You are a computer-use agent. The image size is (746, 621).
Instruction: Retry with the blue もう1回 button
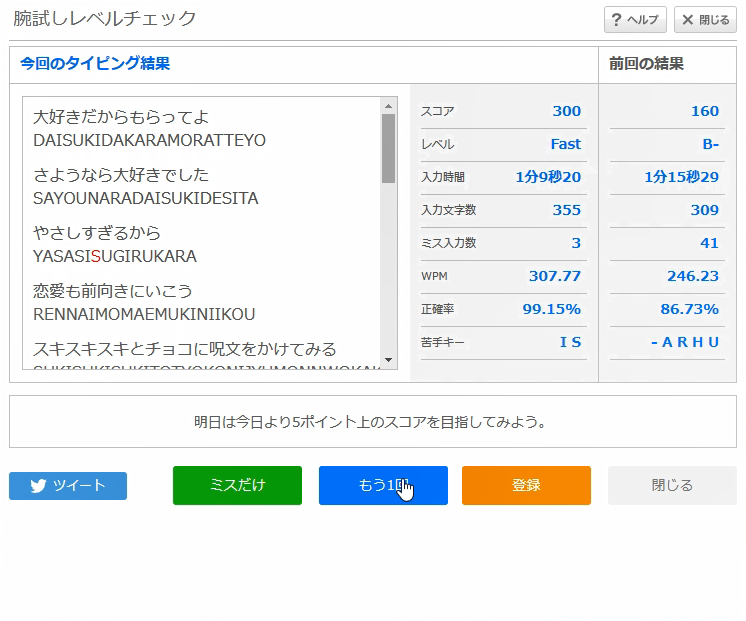coord(383,486)
